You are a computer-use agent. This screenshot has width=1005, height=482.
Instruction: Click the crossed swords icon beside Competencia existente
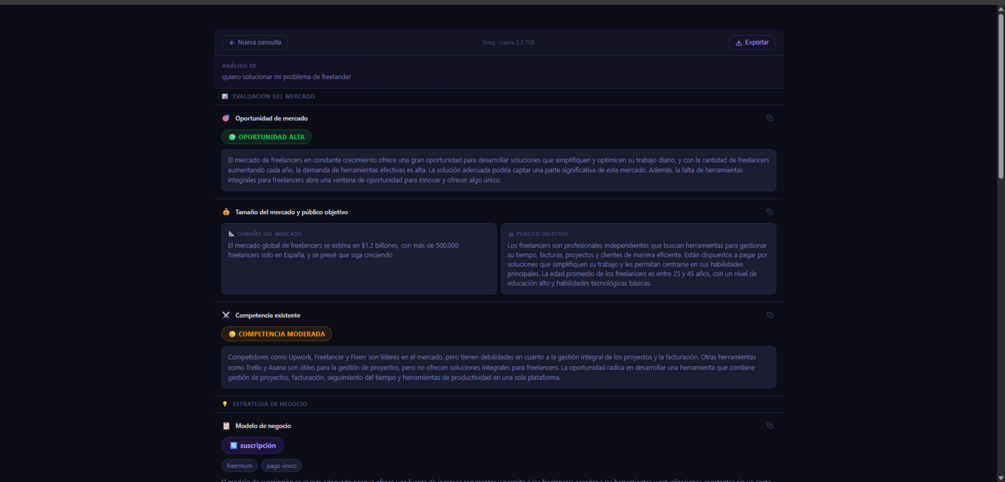(x=226, y=315)
